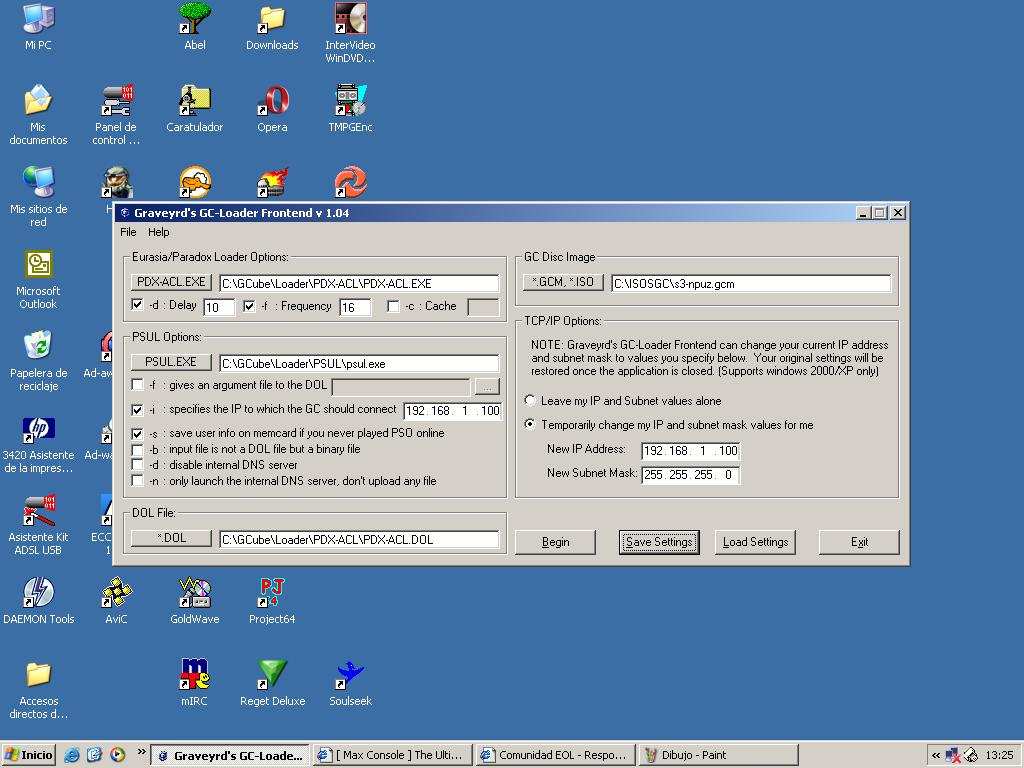
Task: Launch DAEMON Tools shortcut
Action: click(38, 601)
